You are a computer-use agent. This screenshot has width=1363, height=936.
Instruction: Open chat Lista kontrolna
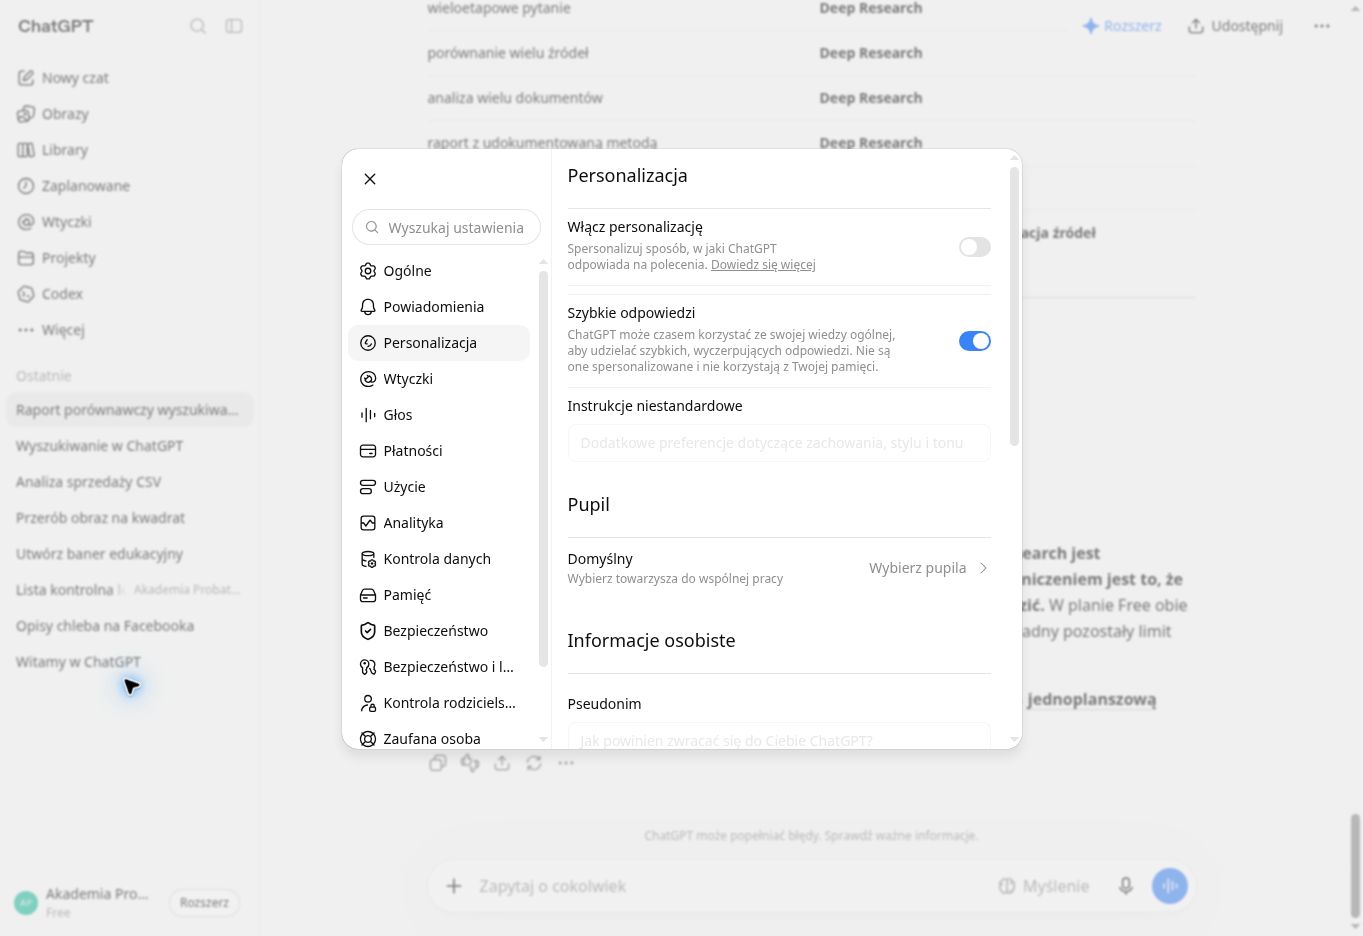pyautogui.click(x=130, y=590)
